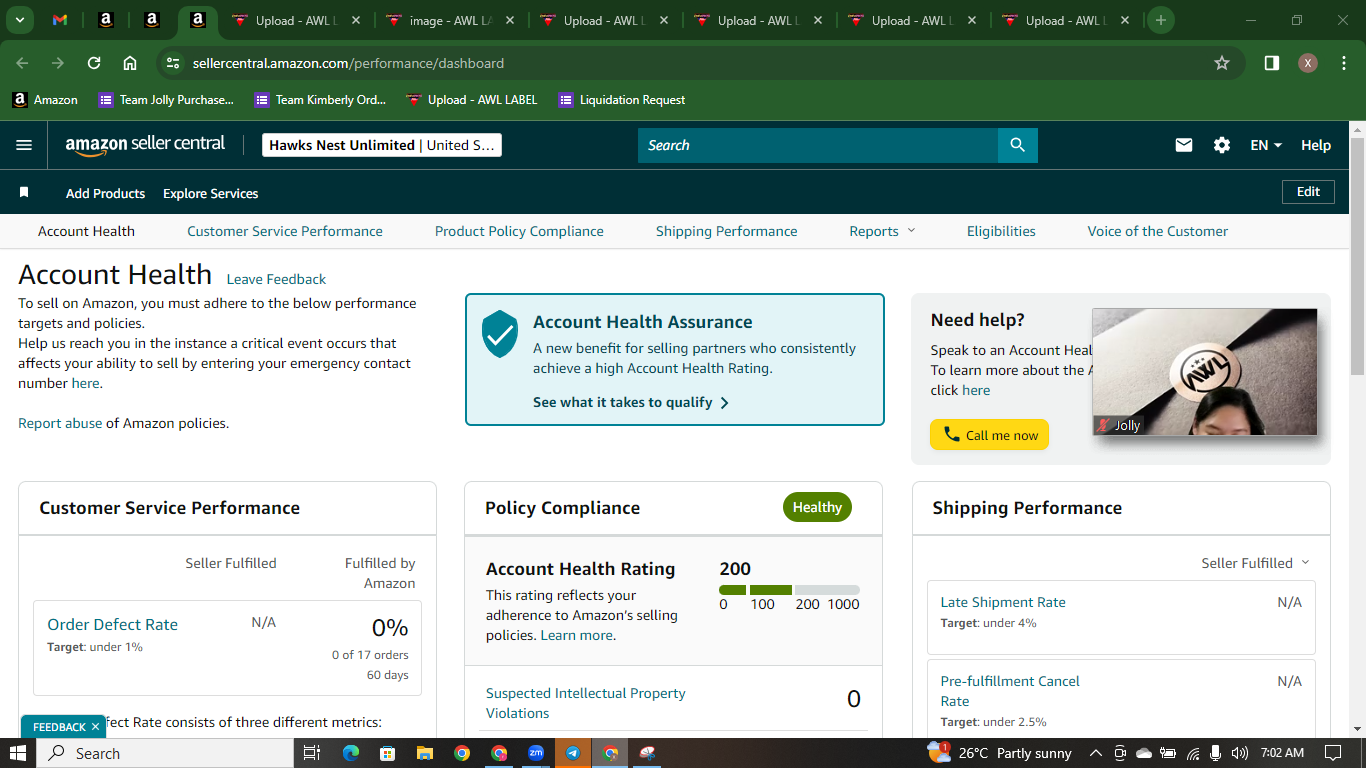Click the taskbar volume speaker icon
Image resolution: width=1366 pixels, height=768 pixels.
coord(1240,753)
